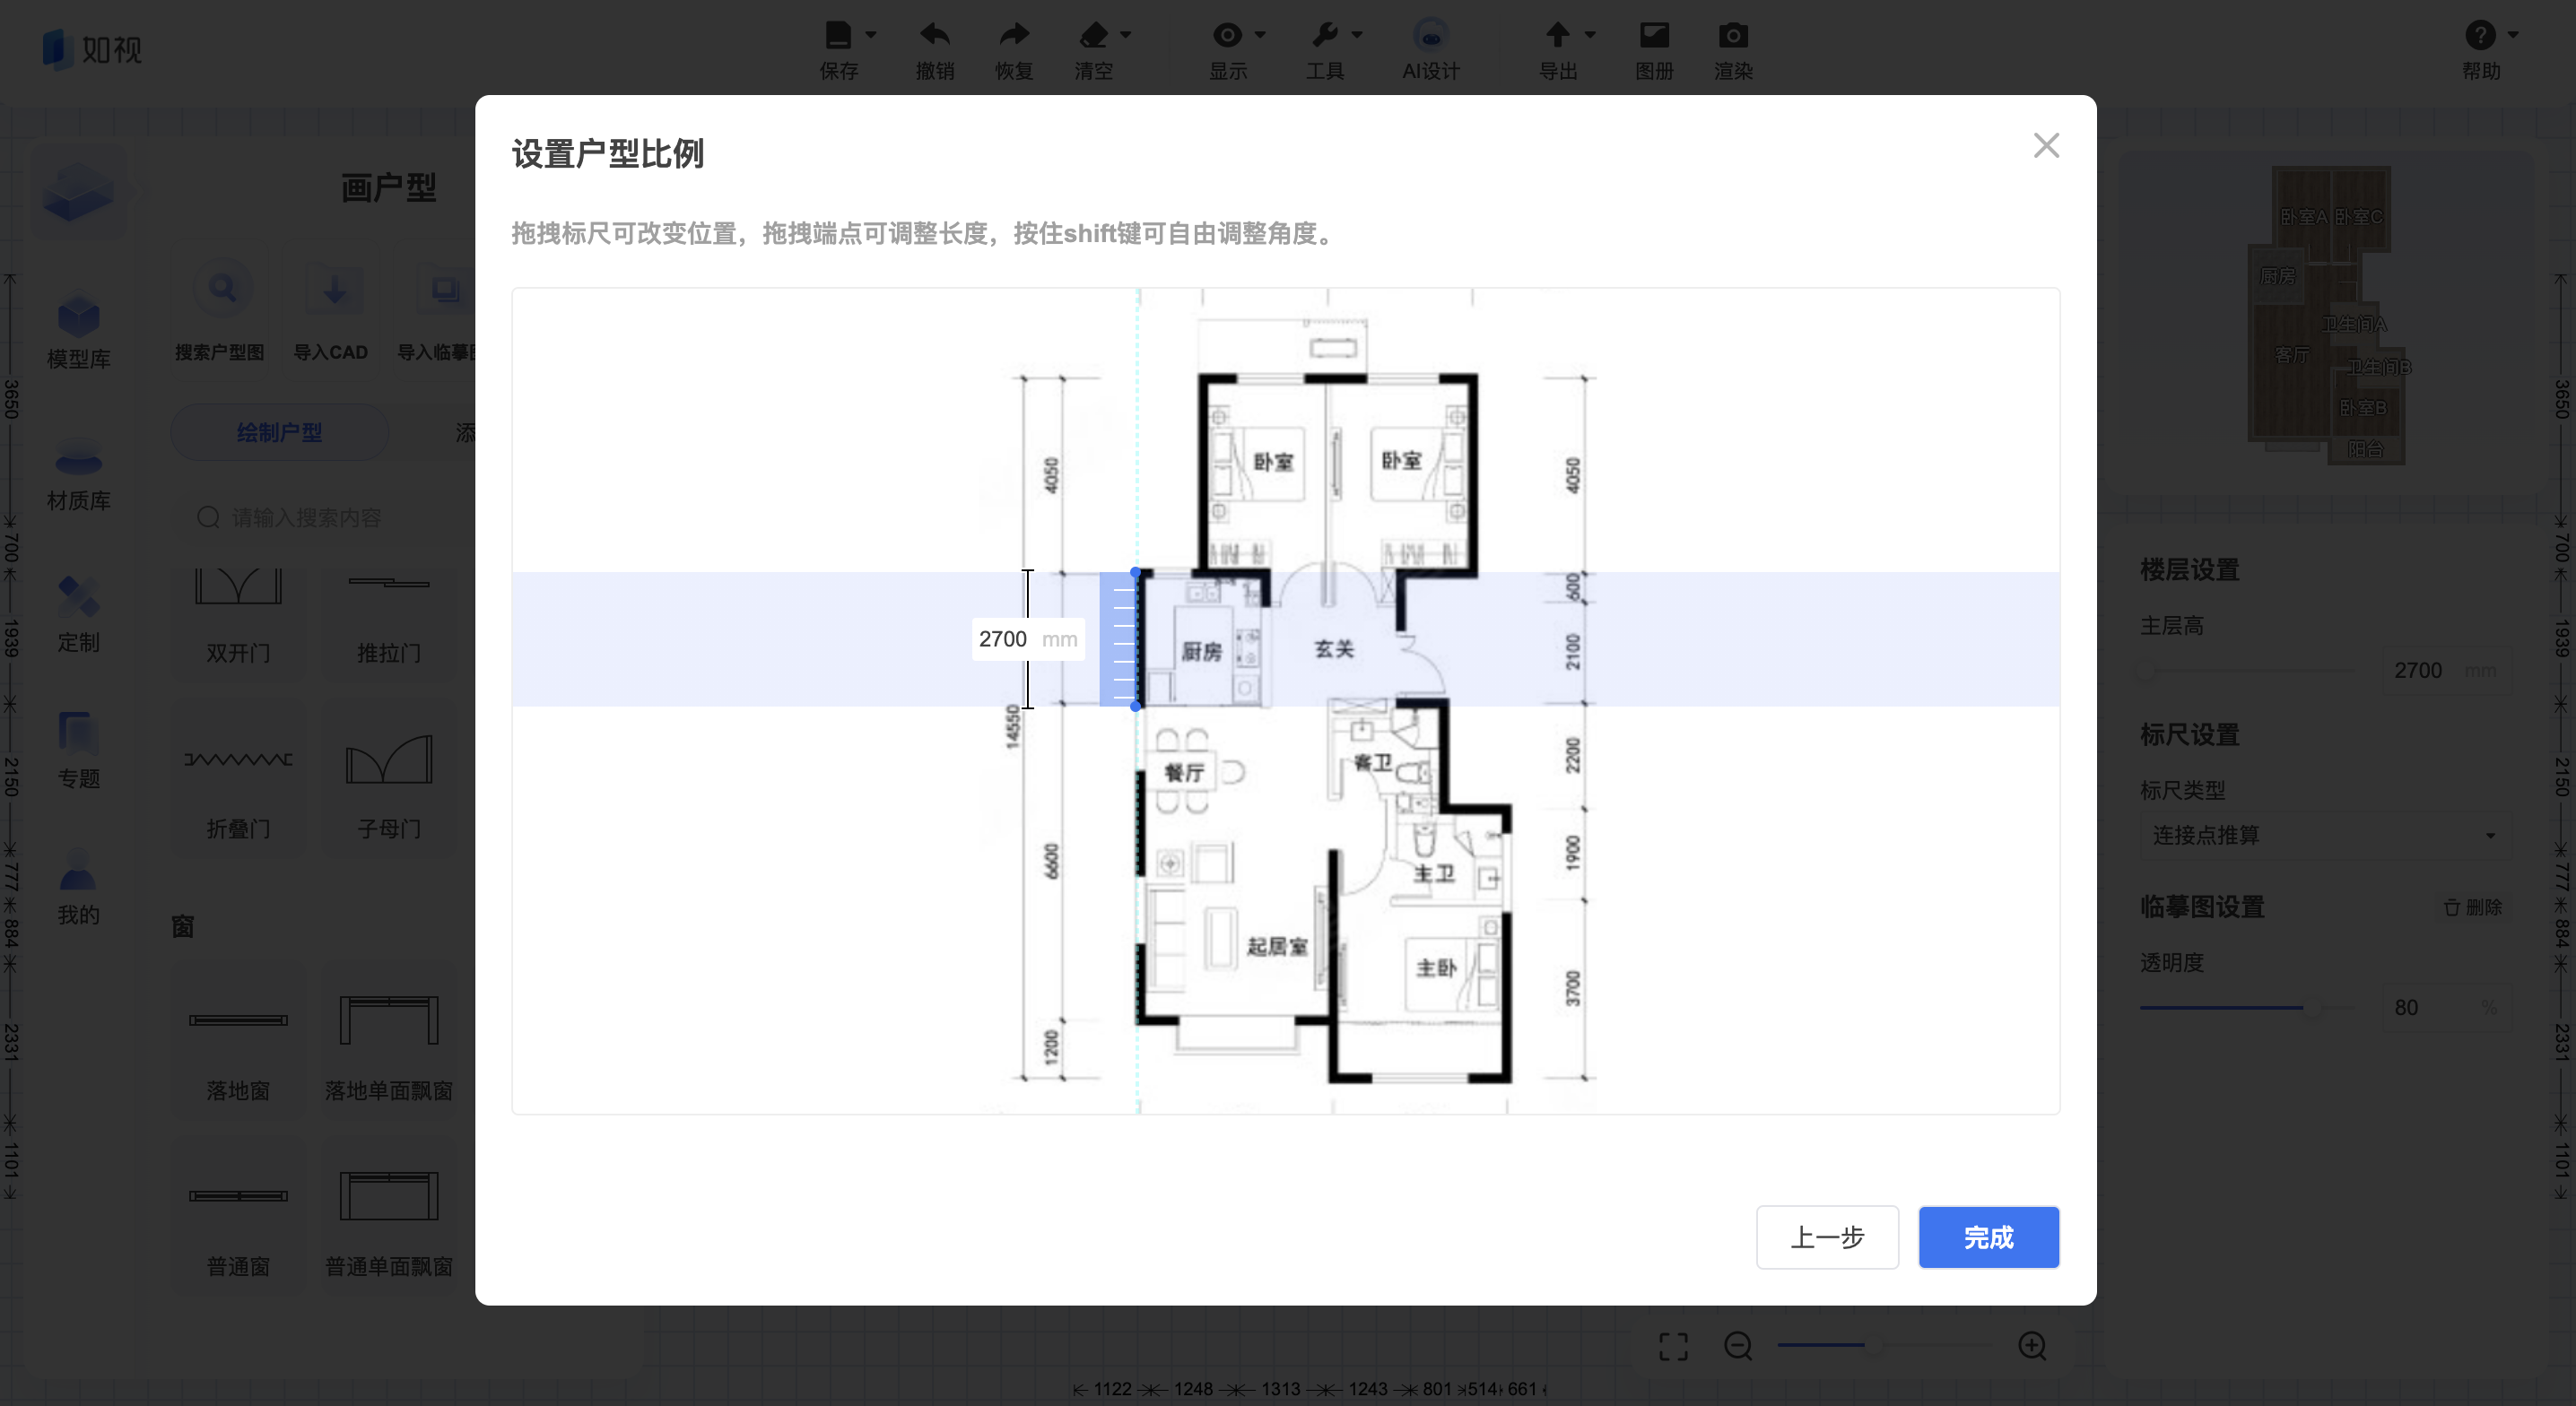The width and height of the screenshot is (2576, 1406).
Task: Click the top blue ruler endpoint handle
Action: 1135,573
